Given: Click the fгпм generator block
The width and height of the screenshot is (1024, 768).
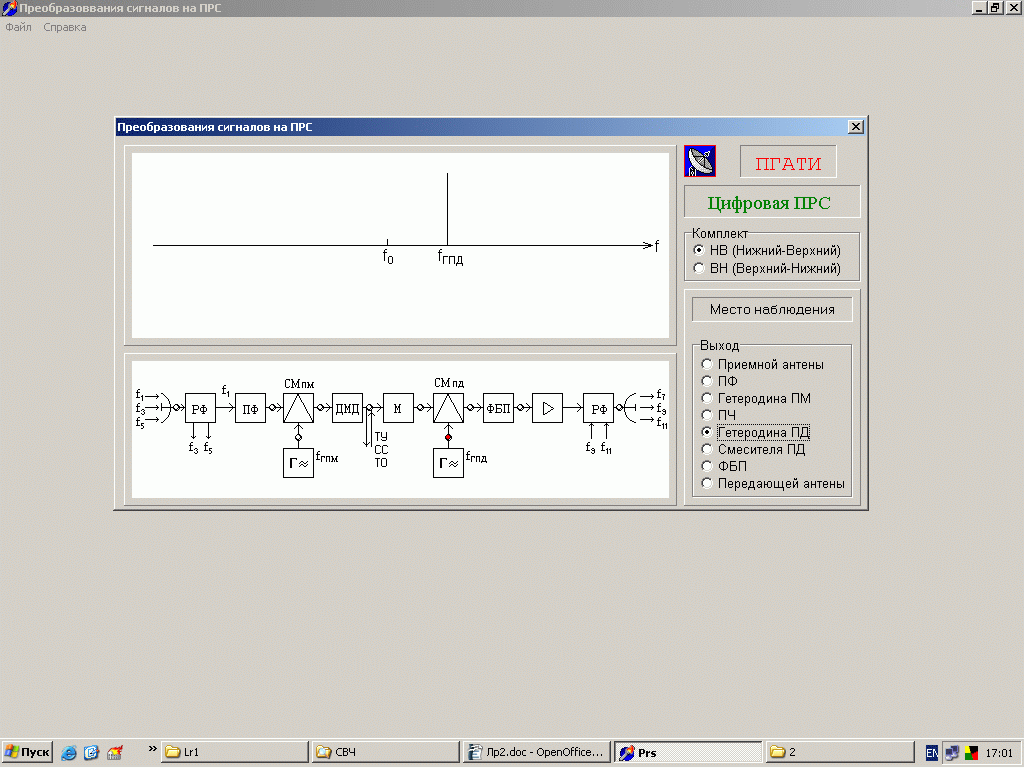Looking at the screenshot, I should click(x=298, y=463).
